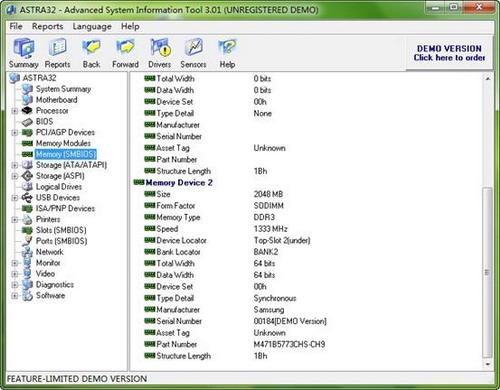Expand the Software node
The height and width of the screenshot is (390, 500).
(x=14, y=296)
